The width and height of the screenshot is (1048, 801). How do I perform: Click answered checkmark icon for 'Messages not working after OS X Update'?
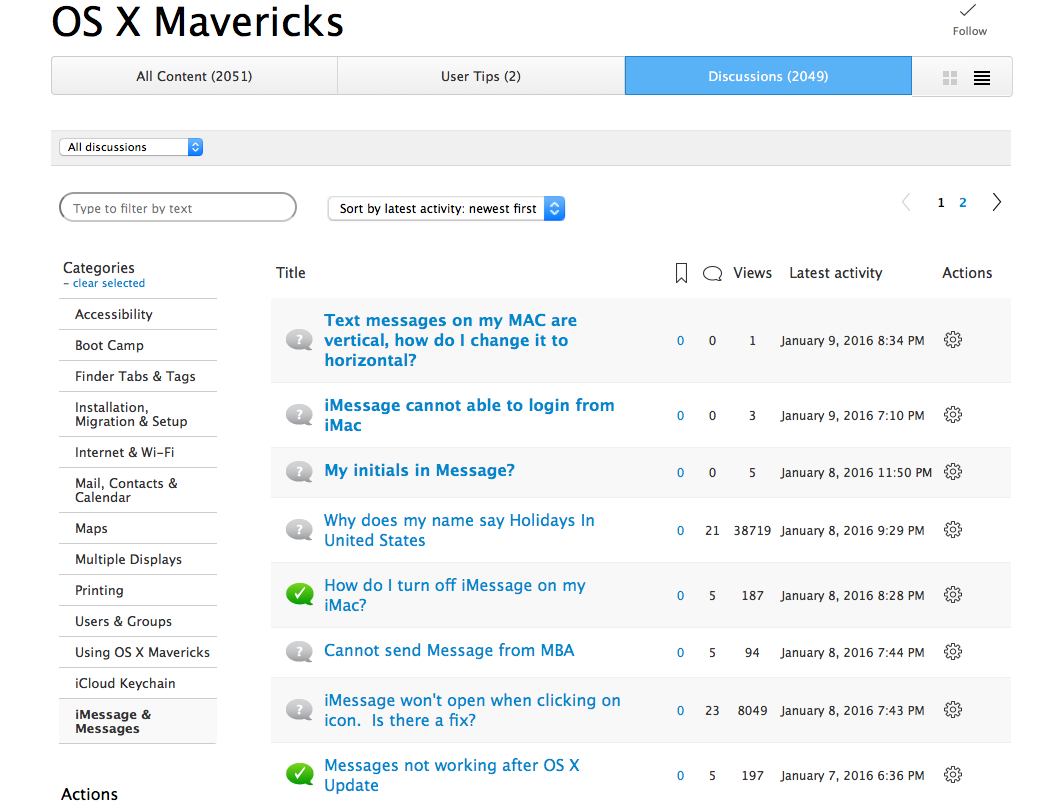click(x=299, y=774)
